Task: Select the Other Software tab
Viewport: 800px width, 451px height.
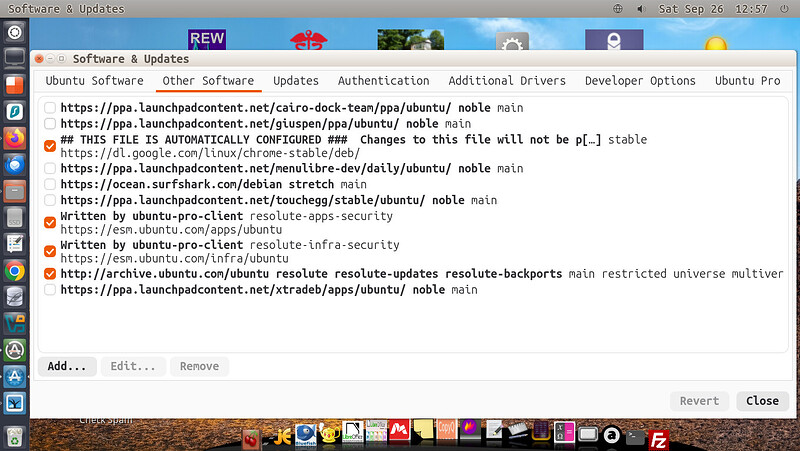Action: 208,81
